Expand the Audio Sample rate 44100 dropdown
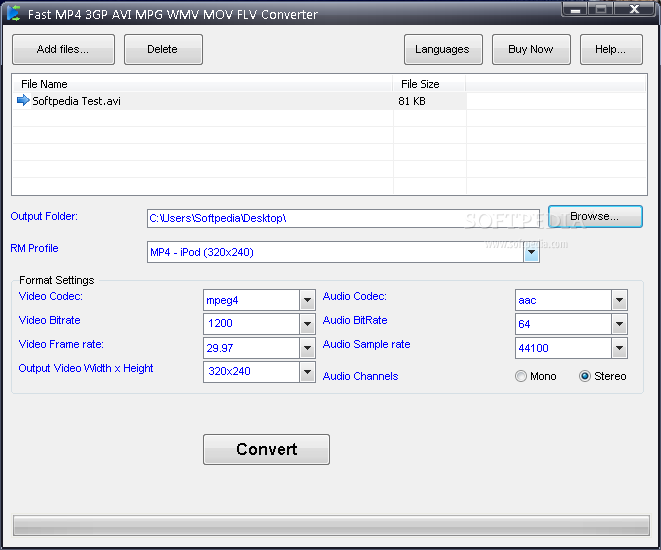Image resolution: width=661 pixels, height=550 pixels. point(619,348)
